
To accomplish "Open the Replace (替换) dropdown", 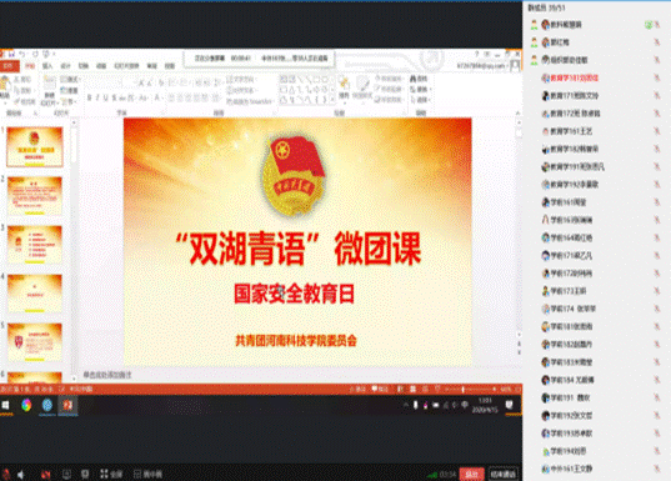I will 420,89.
